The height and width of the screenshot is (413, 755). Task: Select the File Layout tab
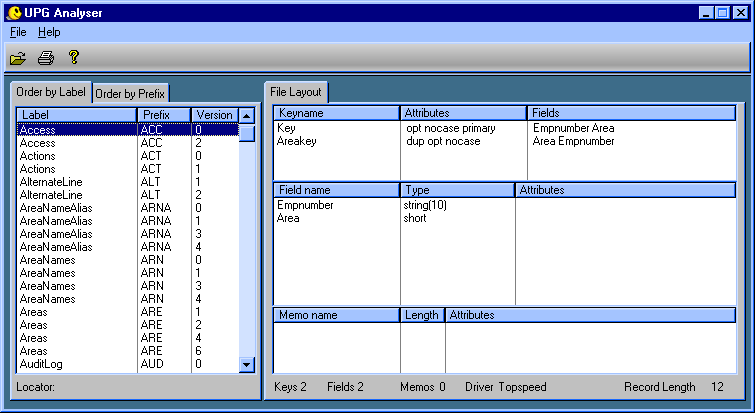(x=296, y=92)
